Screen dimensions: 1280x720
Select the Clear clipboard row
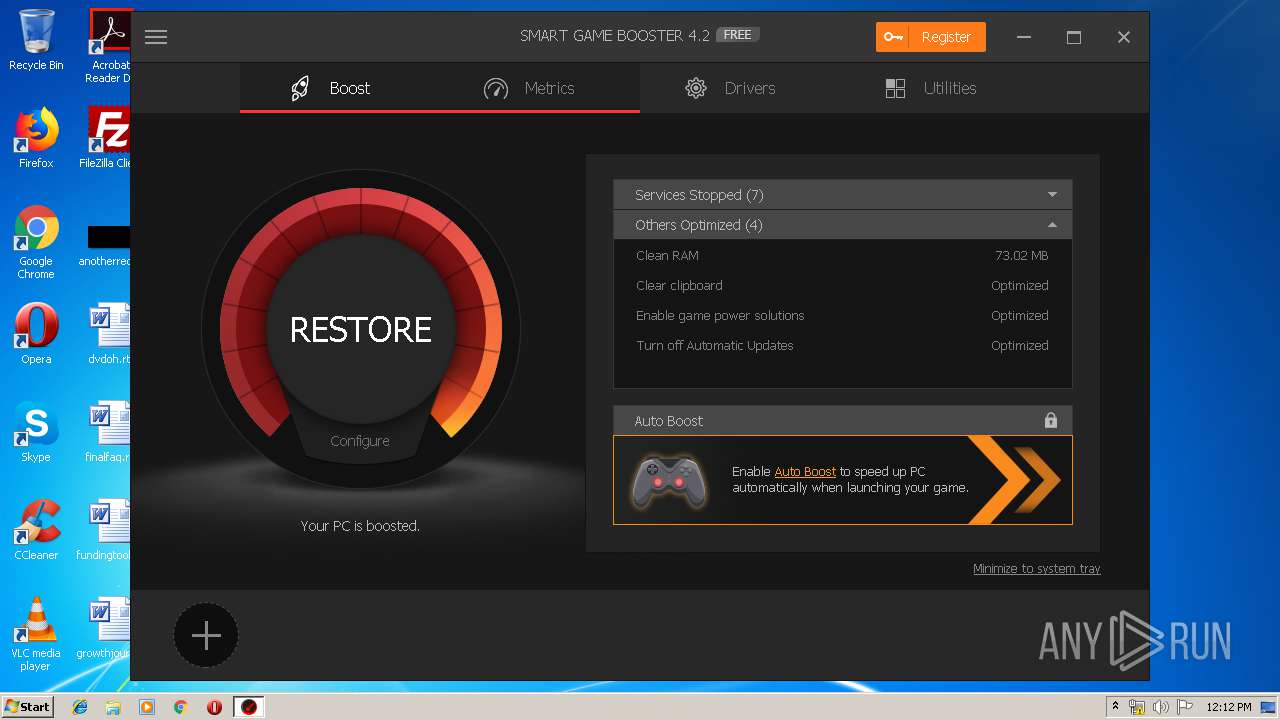tap(842, 285)
